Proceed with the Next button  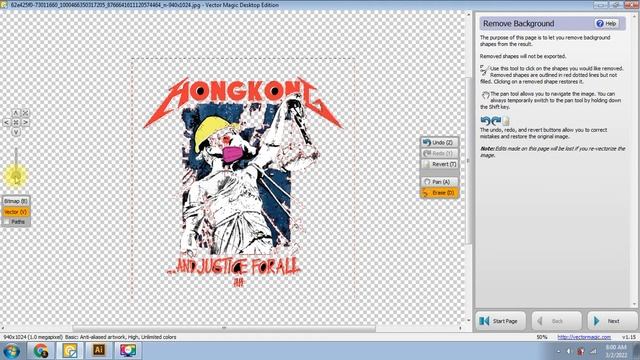612,321
